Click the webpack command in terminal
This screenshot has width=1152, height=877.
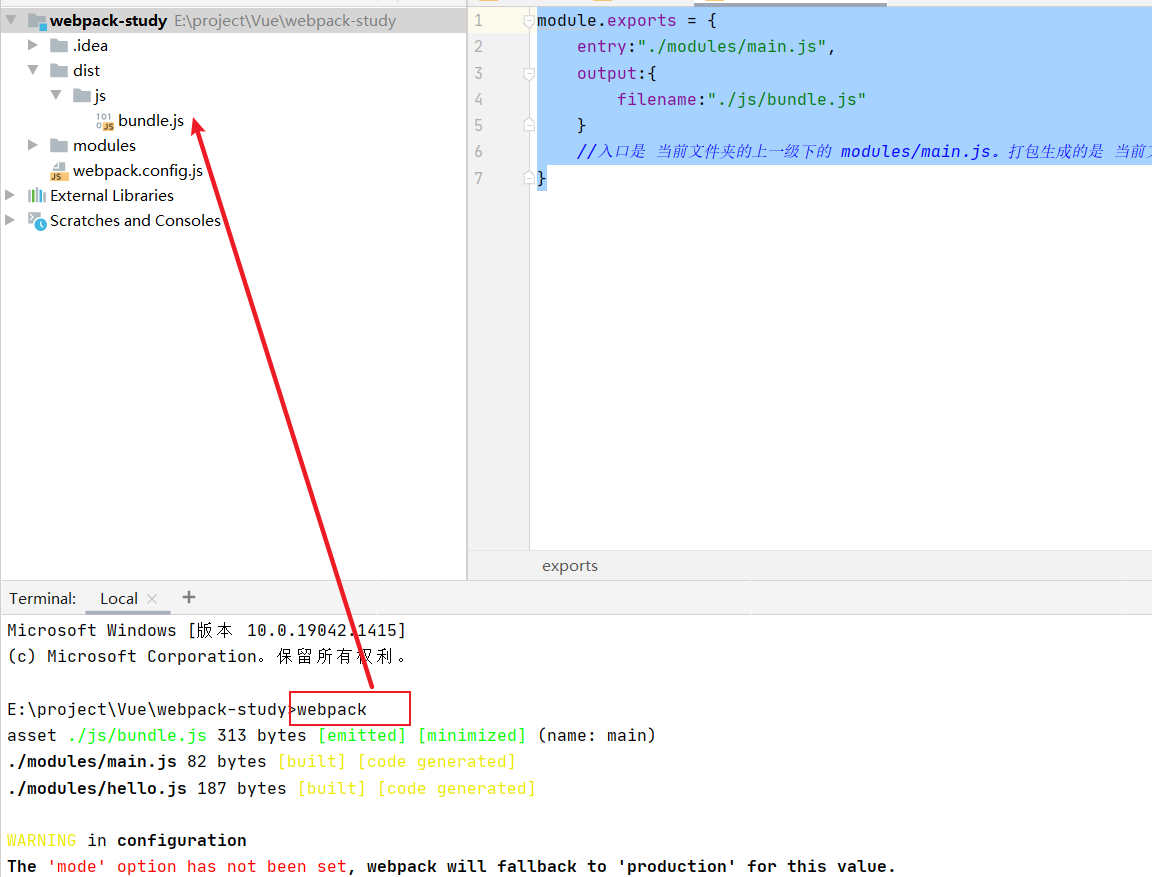pos(331,710)
